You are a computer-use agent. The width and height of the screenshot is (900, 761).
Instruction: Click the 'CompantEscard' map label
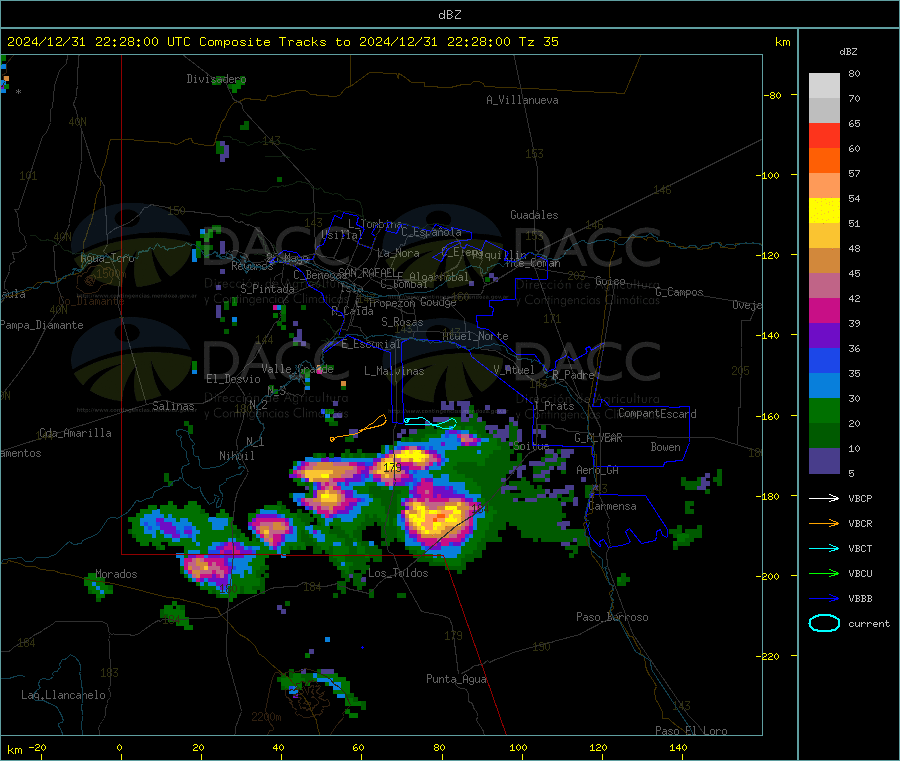tap(657, 413)
